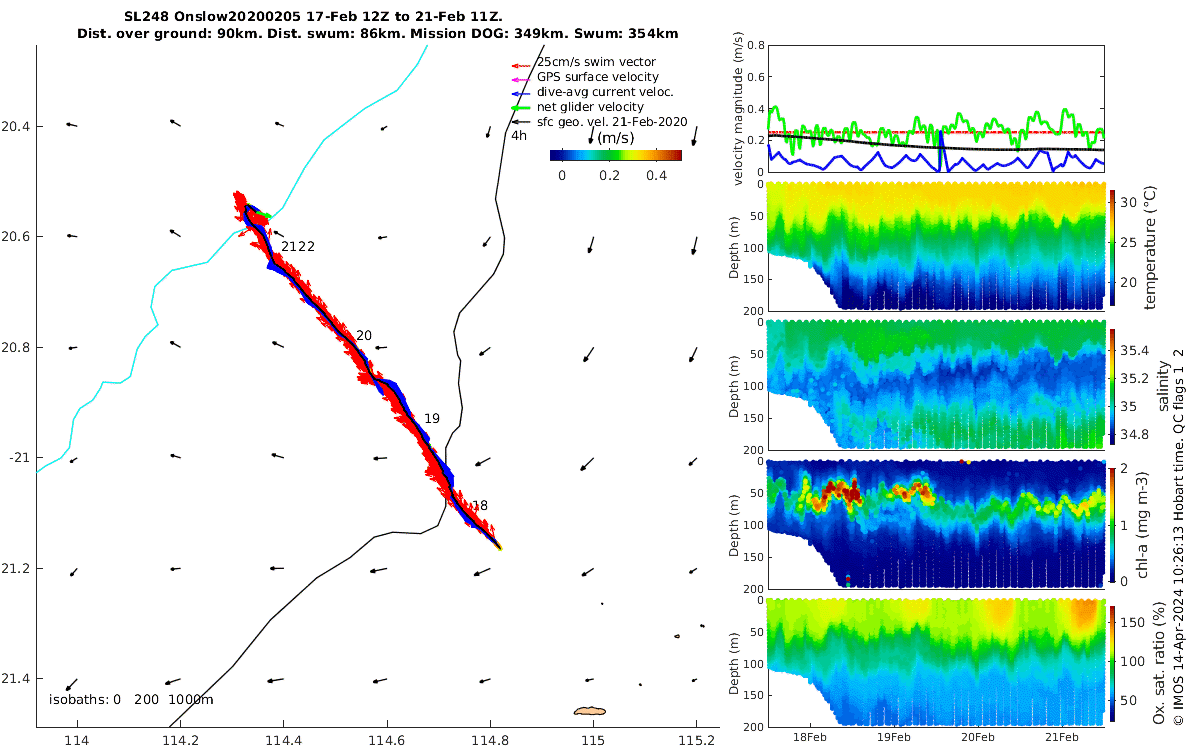Image resolution: width=1200 pixels, height=750 pixels.
Task: Click the '(m/s)' color bar label
Action: click(x=616, y=138)
